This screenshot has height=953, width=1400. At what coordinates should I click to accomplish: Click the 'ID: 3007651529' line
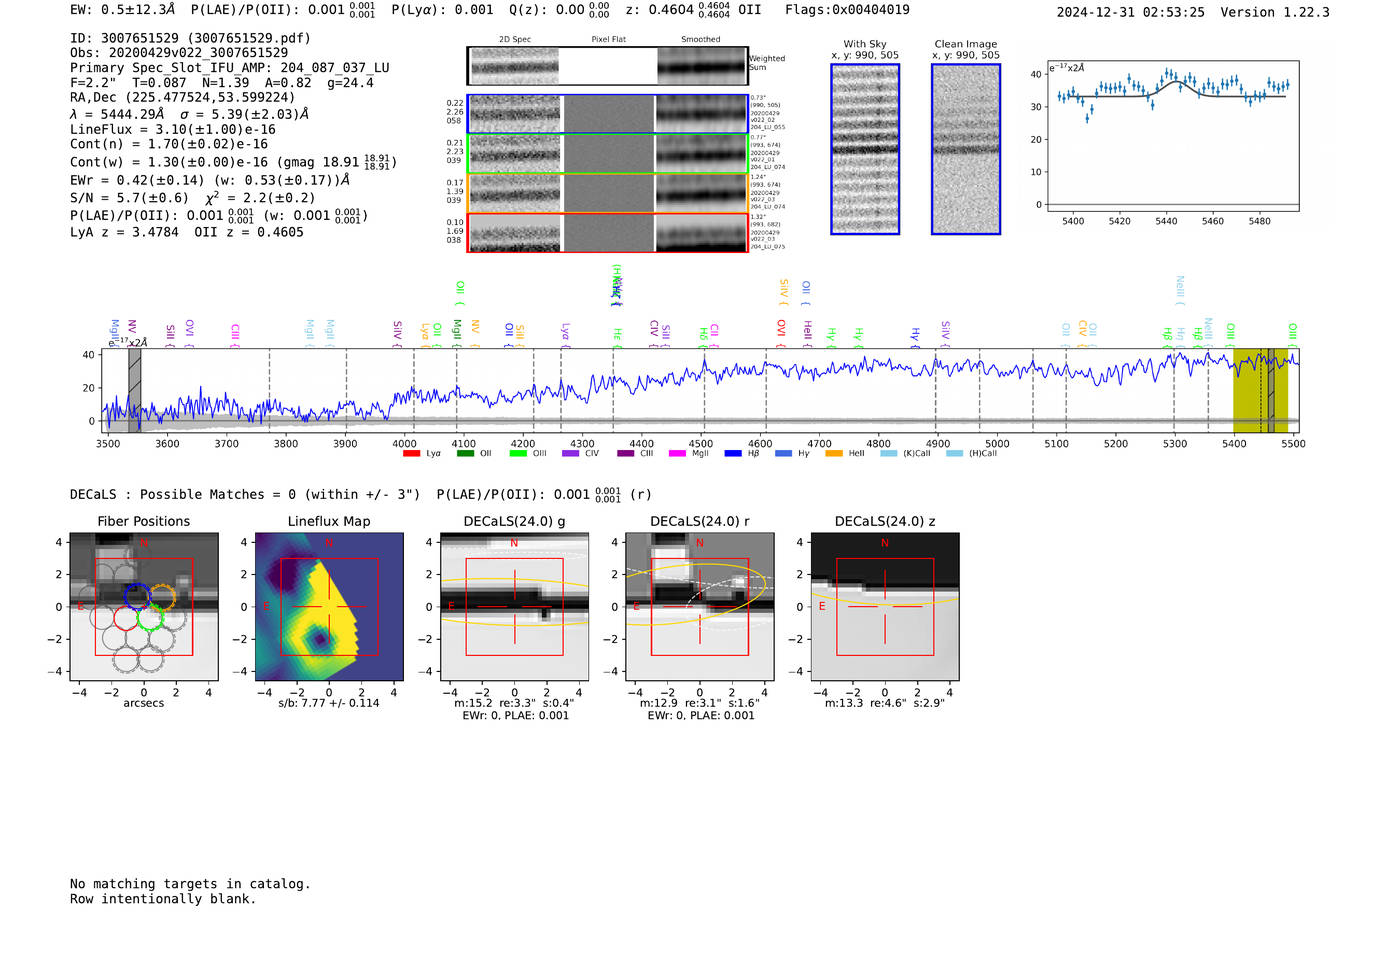click(190, 38)
